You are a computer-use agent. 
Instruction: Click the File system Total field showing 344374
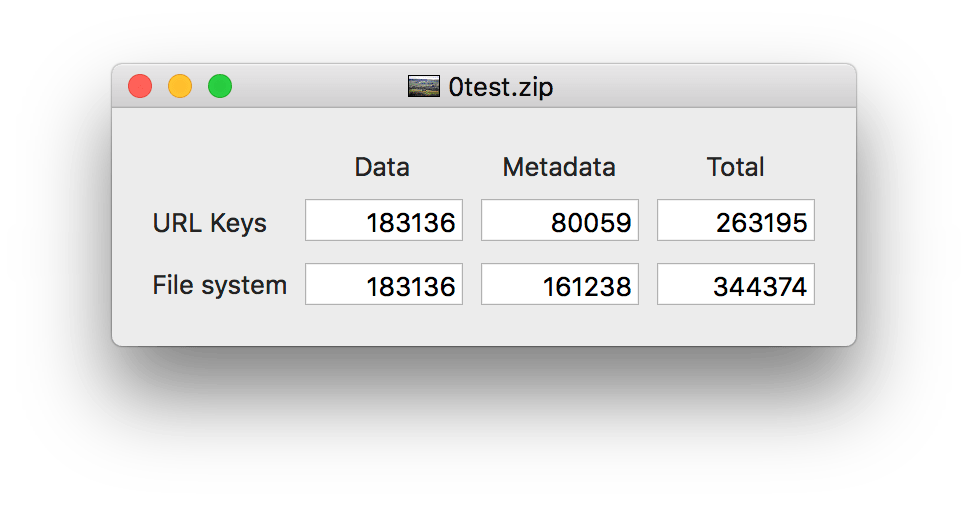coord(736,285)
